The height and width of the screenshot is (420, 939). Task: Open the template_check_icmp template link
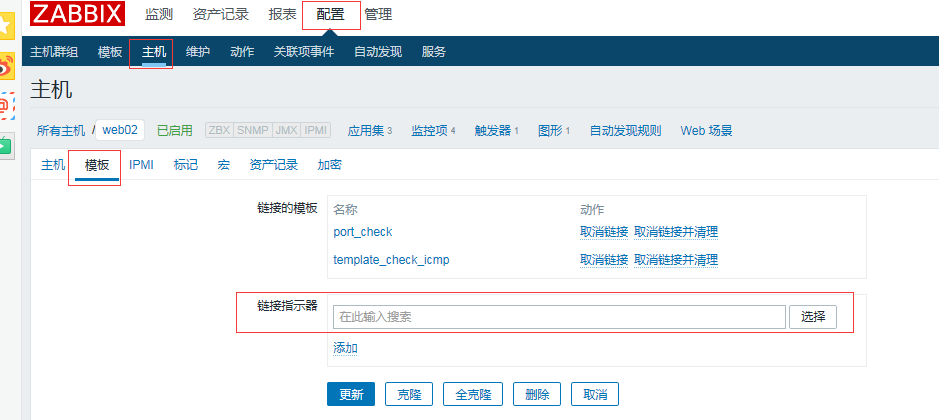click(391, 260)
